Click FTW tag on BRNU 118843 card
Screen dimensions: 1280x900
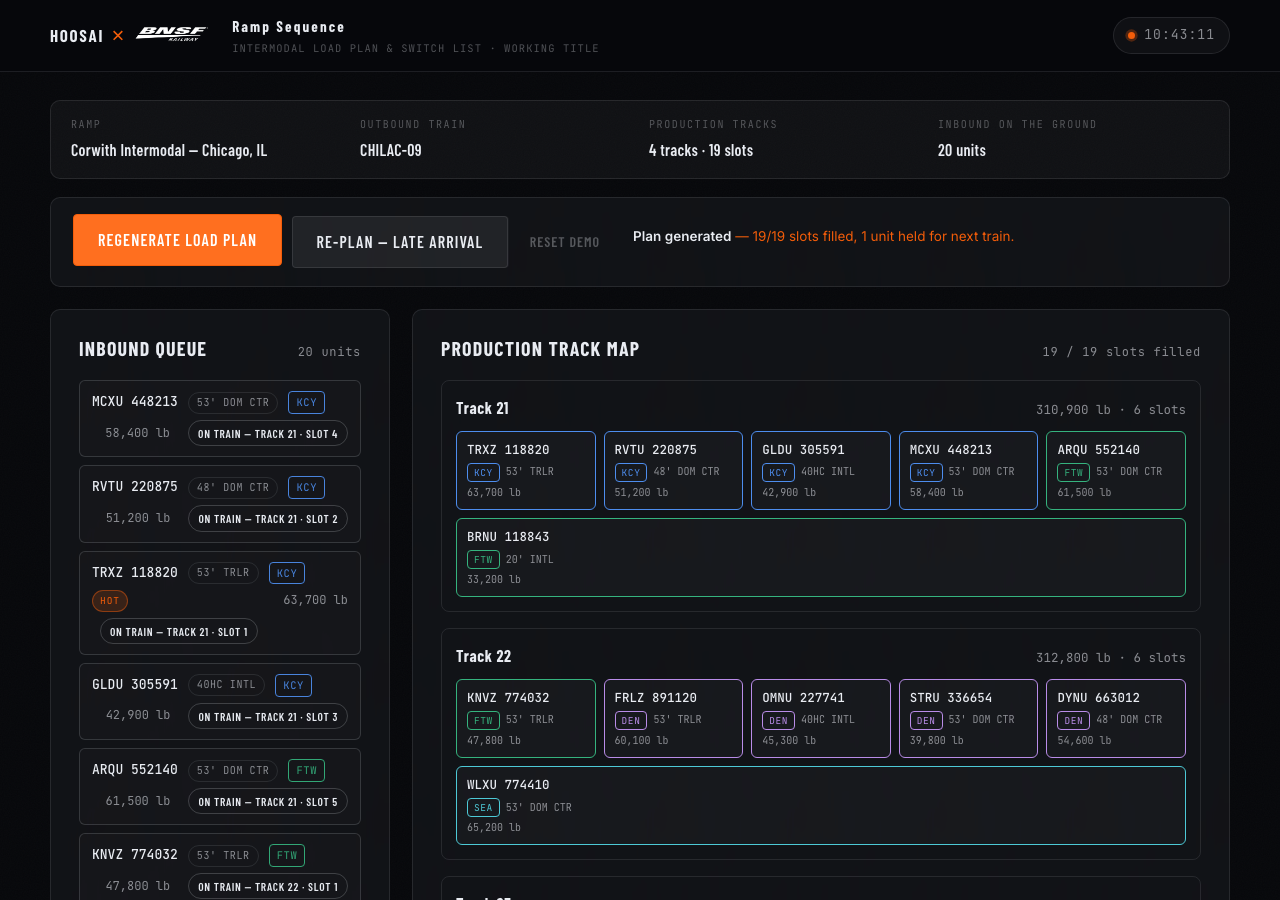pos(483,559)
